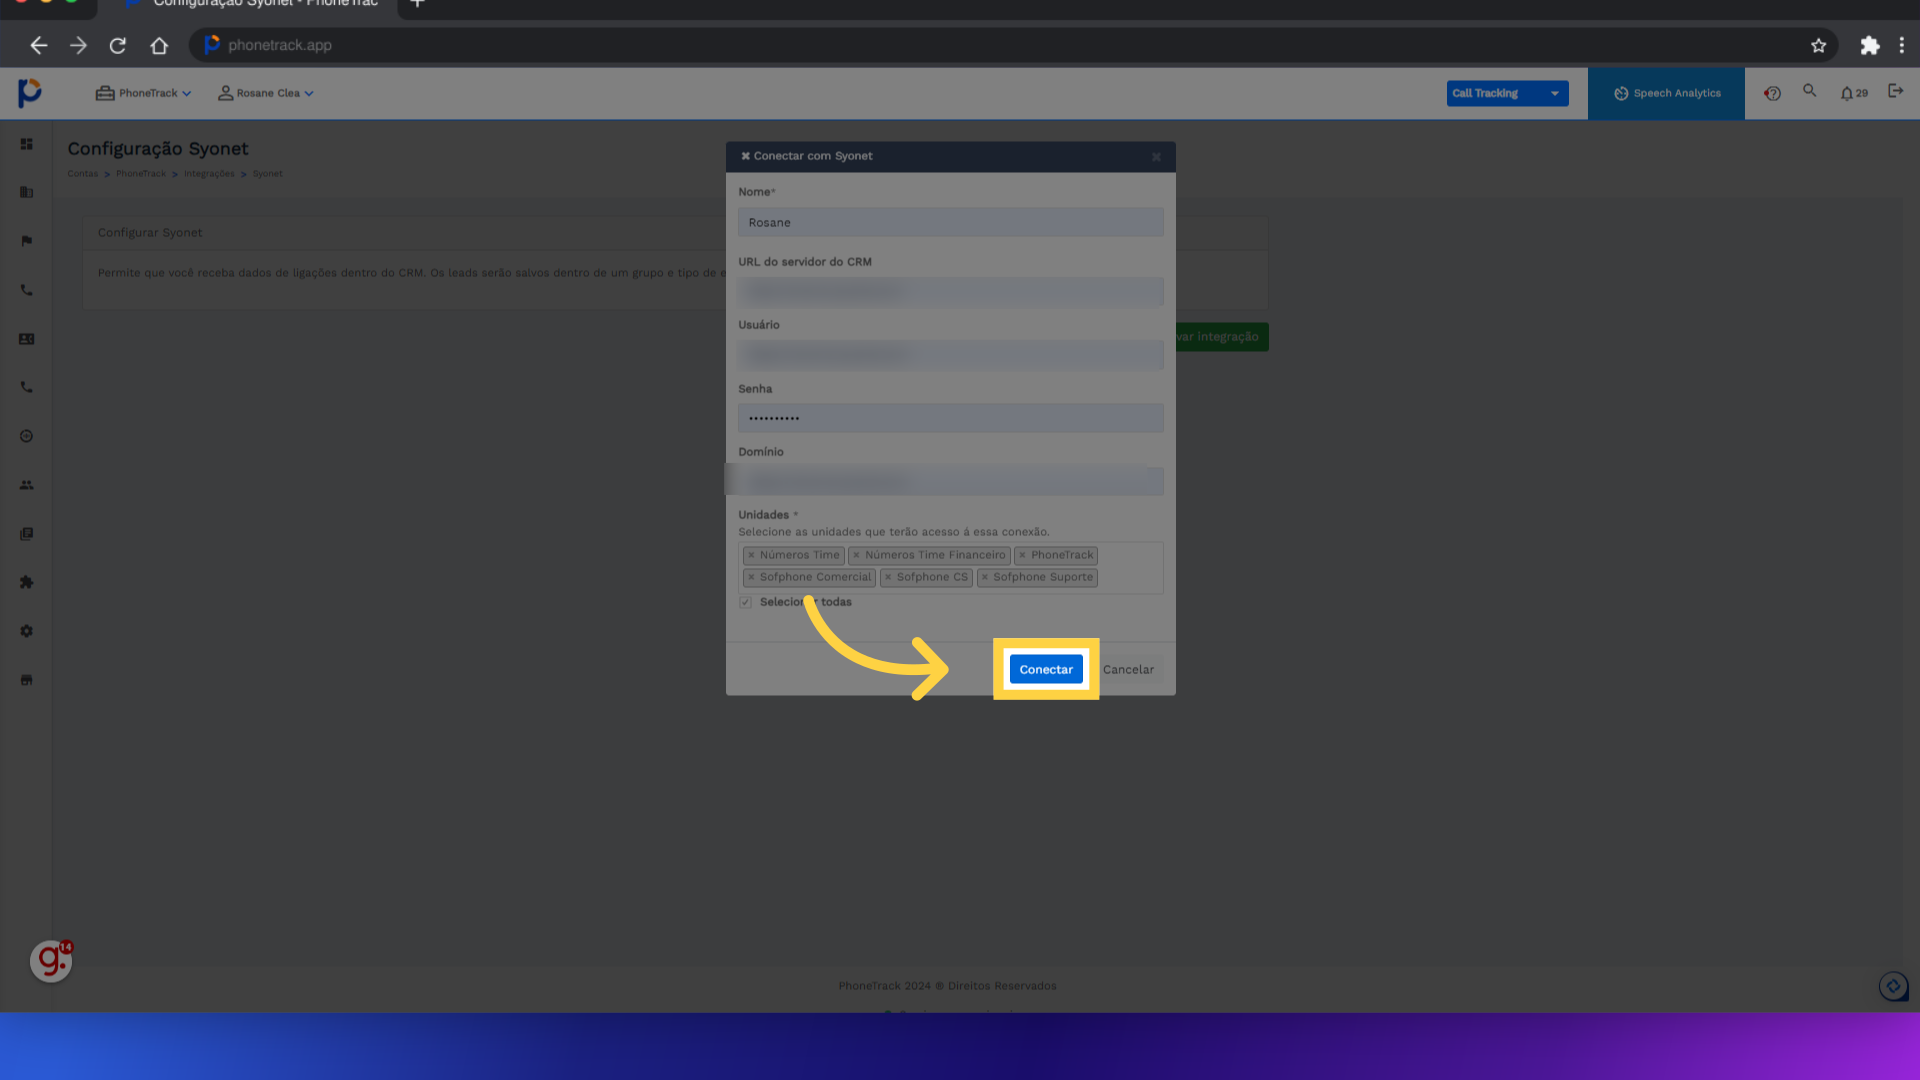
Task: Bookmark the page with the star icon
Action: [x=1818, y=45]
